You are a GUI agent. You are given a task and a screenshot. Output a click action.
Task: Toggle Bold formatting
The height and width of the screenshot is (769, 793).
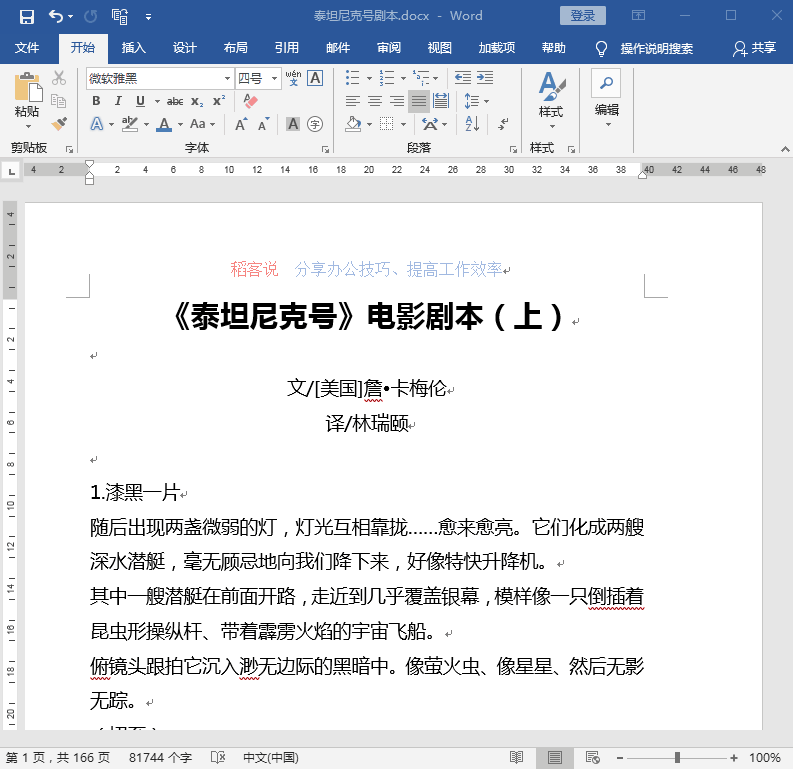(x=96, y=101)
